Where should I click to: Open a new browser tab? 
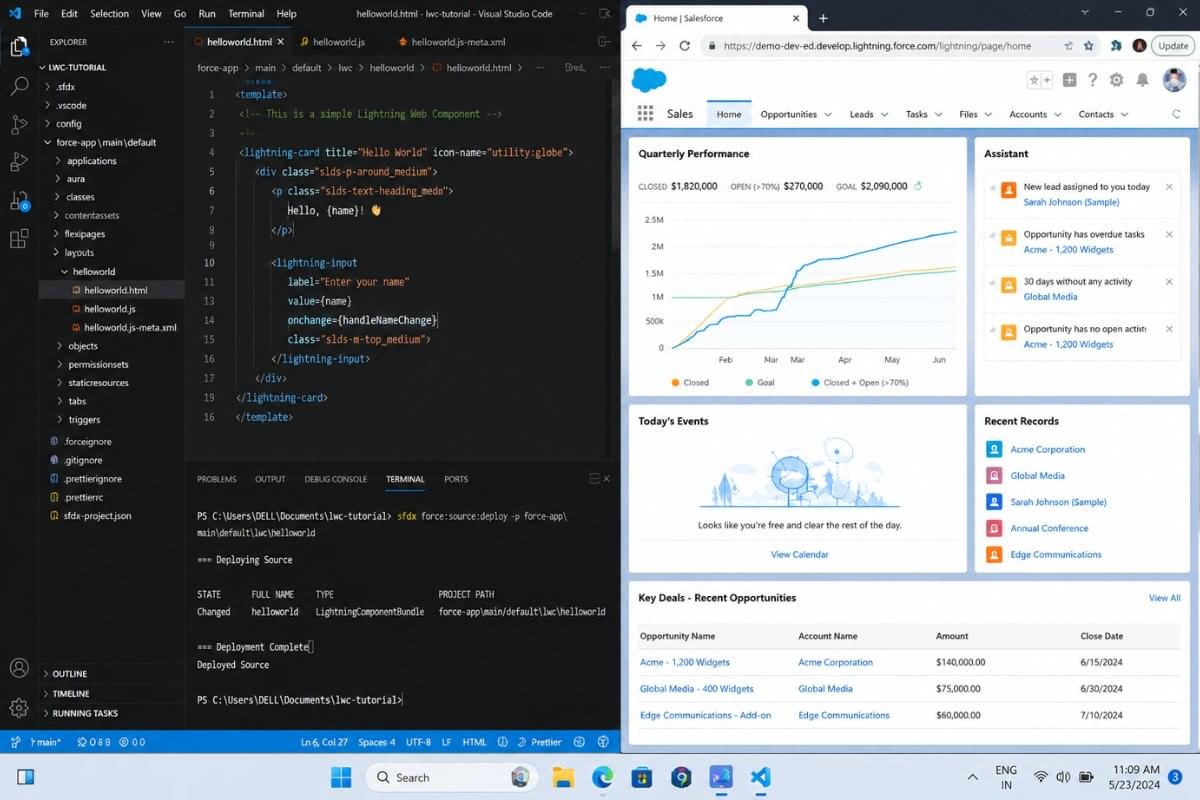(x=823, y=18)
